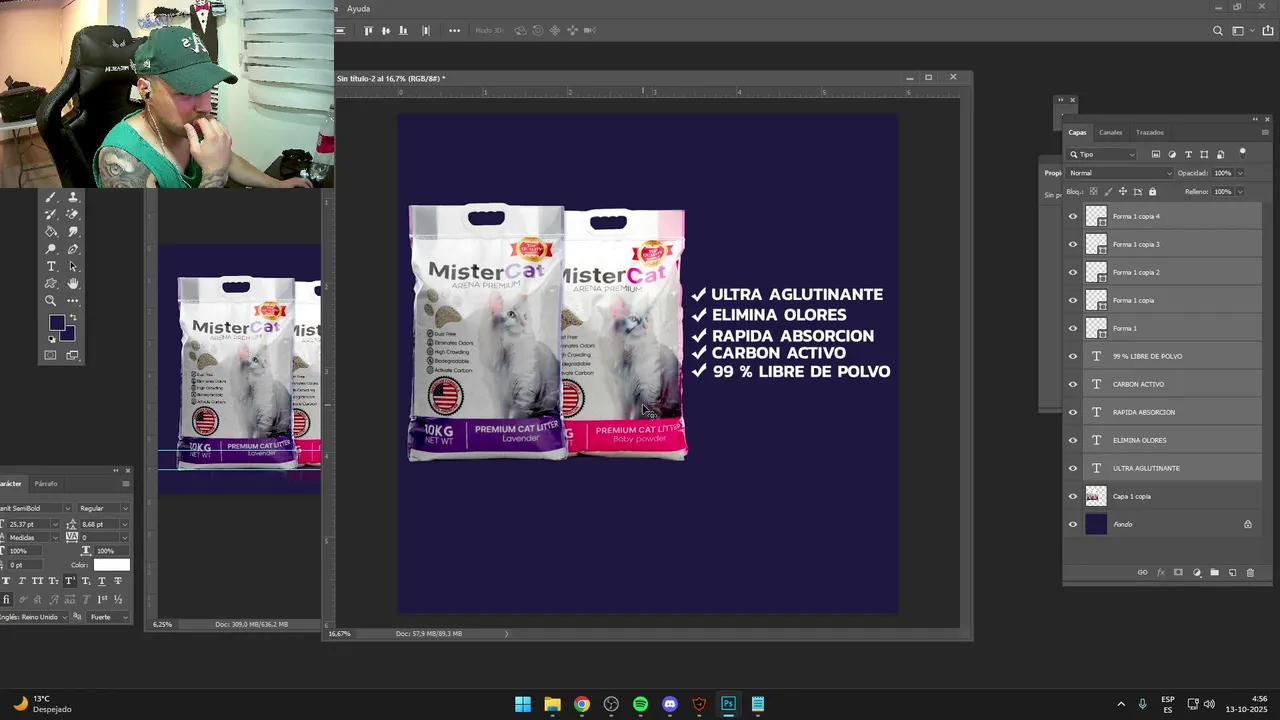Click the share document icon
This screenshot has height=720, width=1280.
[1268, 31]
